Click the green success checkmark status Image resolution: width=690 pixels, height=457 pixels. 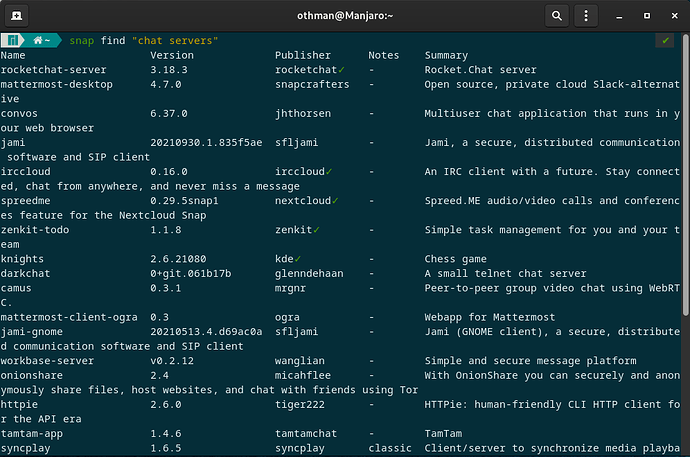[665, 40]
